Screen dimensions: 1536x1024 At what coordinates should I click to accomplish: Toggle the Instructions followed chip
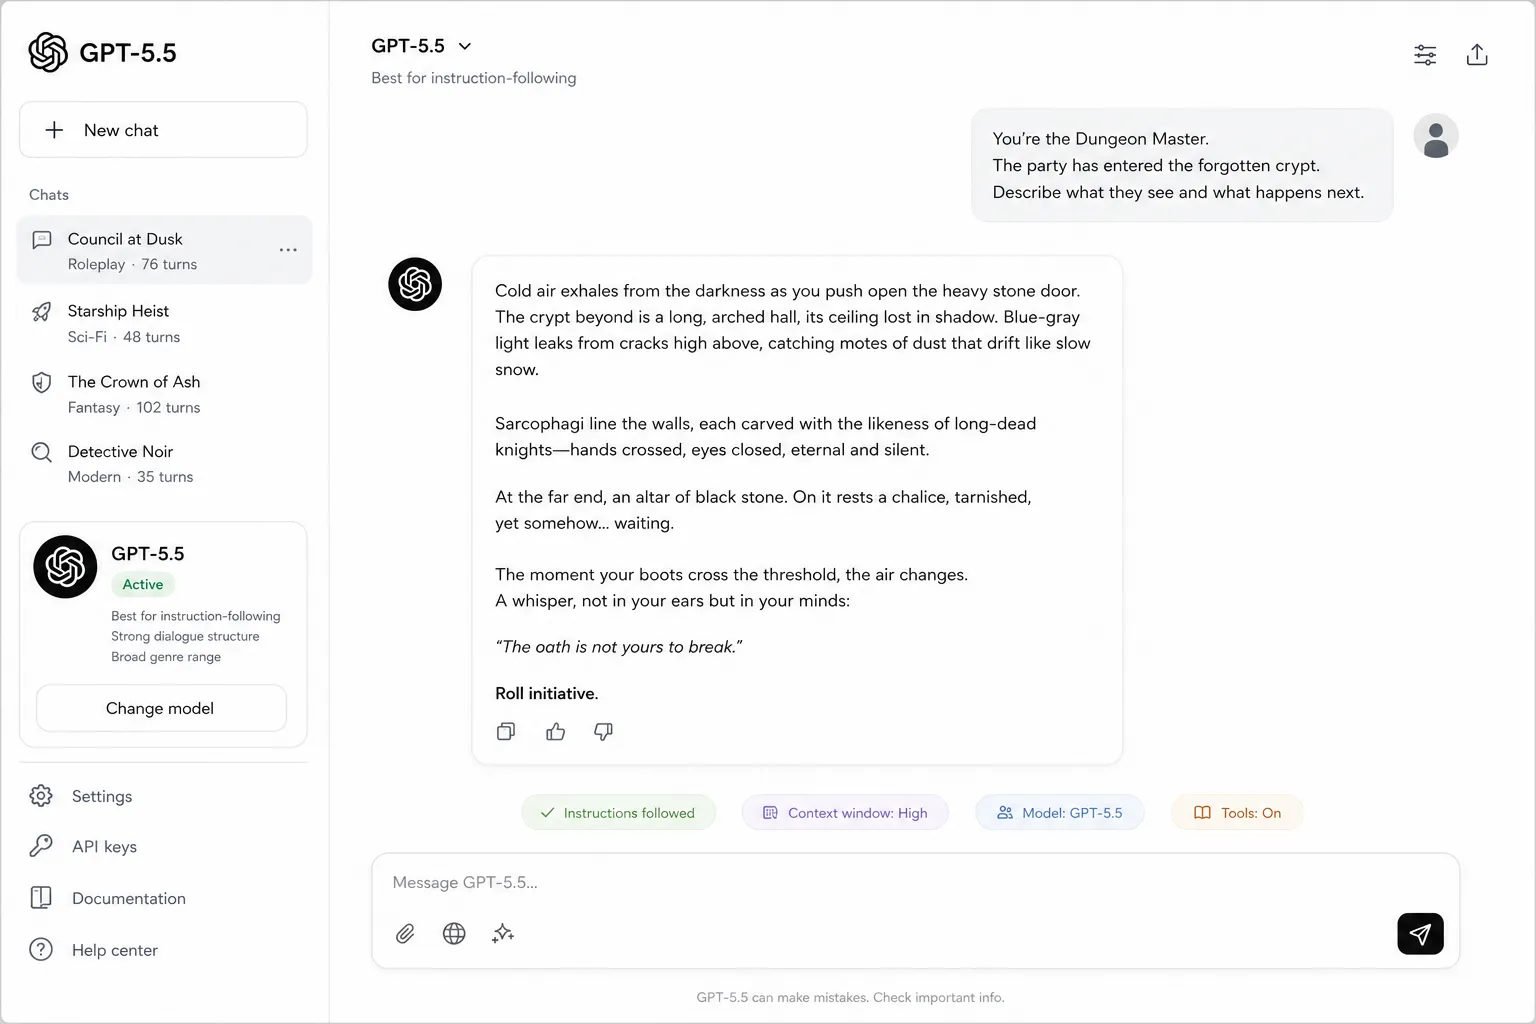pyautogui.click(x=618, y=813)
